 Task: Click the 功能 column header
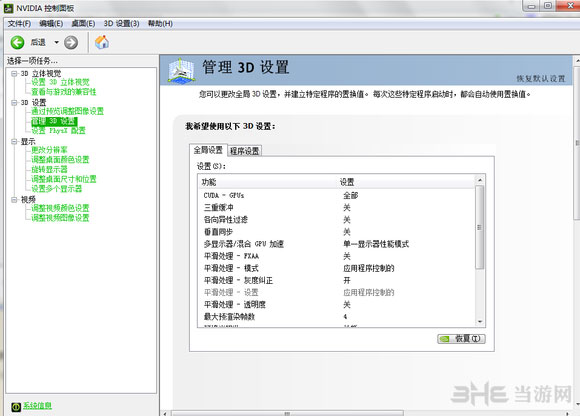267,182
